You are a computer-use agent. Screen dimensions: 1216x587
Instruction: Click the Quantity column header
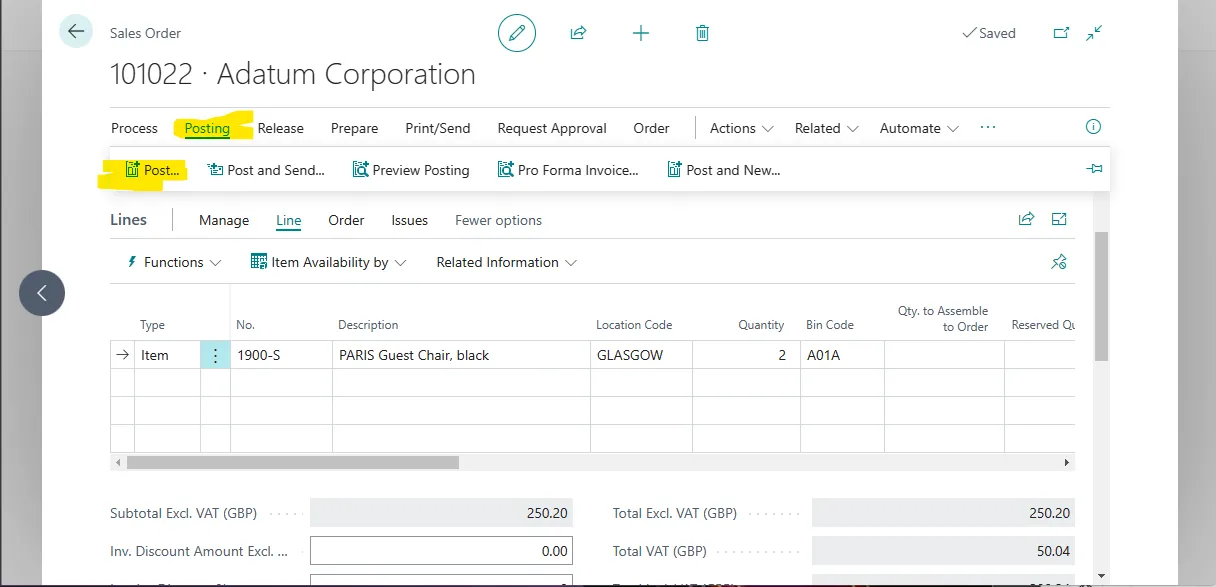pos(761,325)
